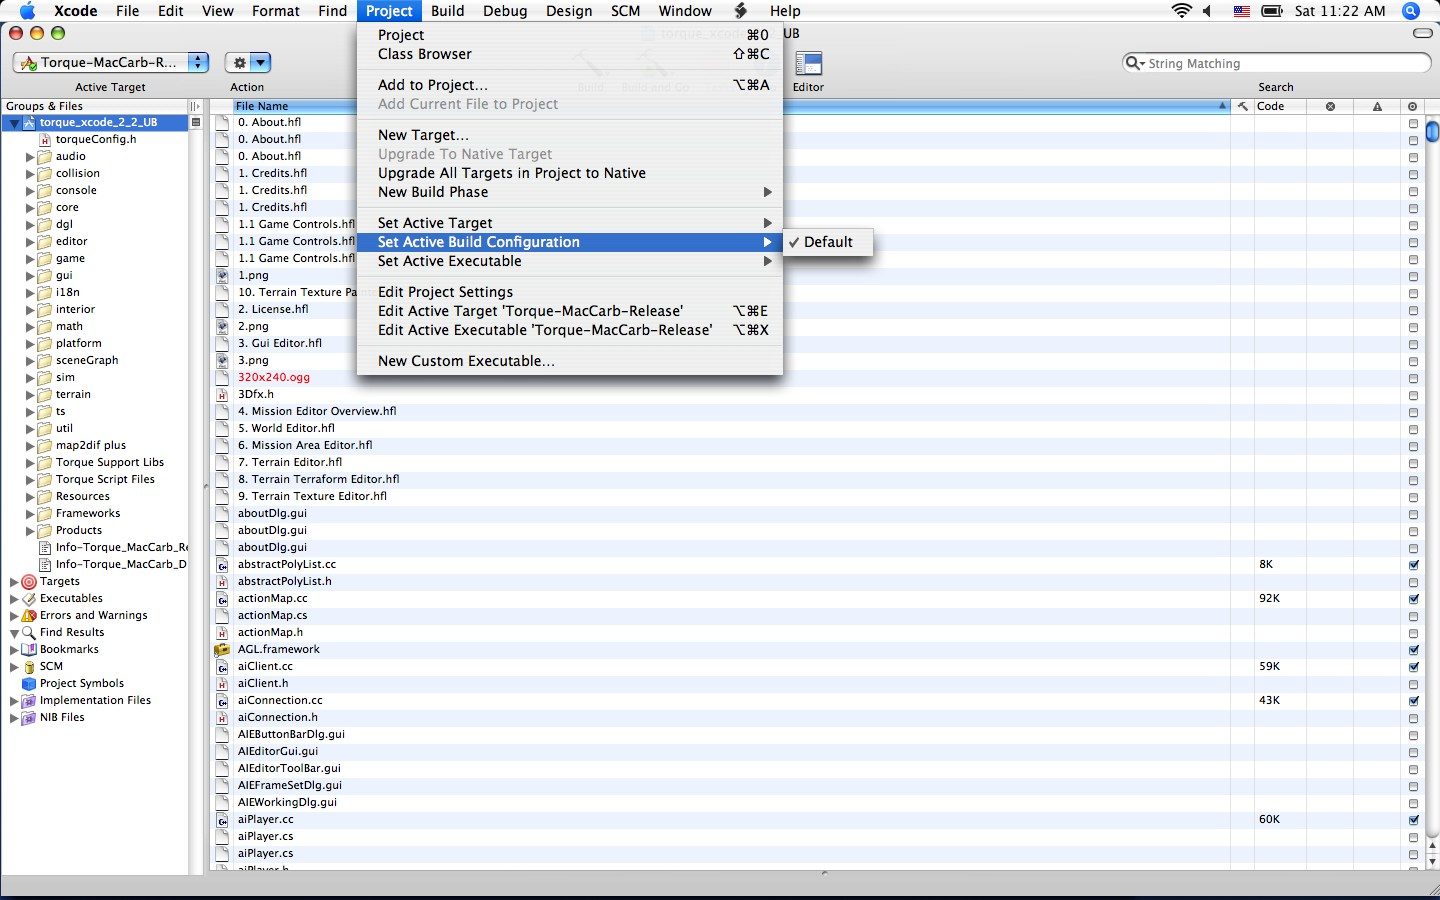Click the AGL.framework toolbox icon

[x=222, y=650]
